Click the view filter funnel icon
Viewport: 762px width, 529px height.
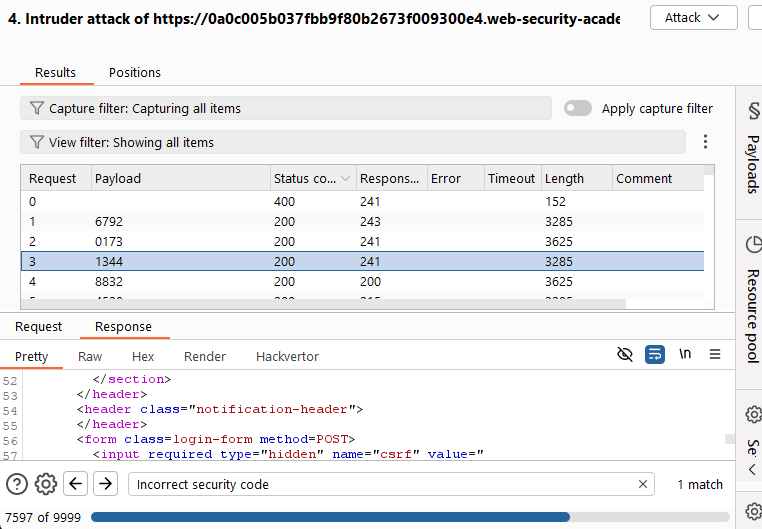[x=36, y=142]
